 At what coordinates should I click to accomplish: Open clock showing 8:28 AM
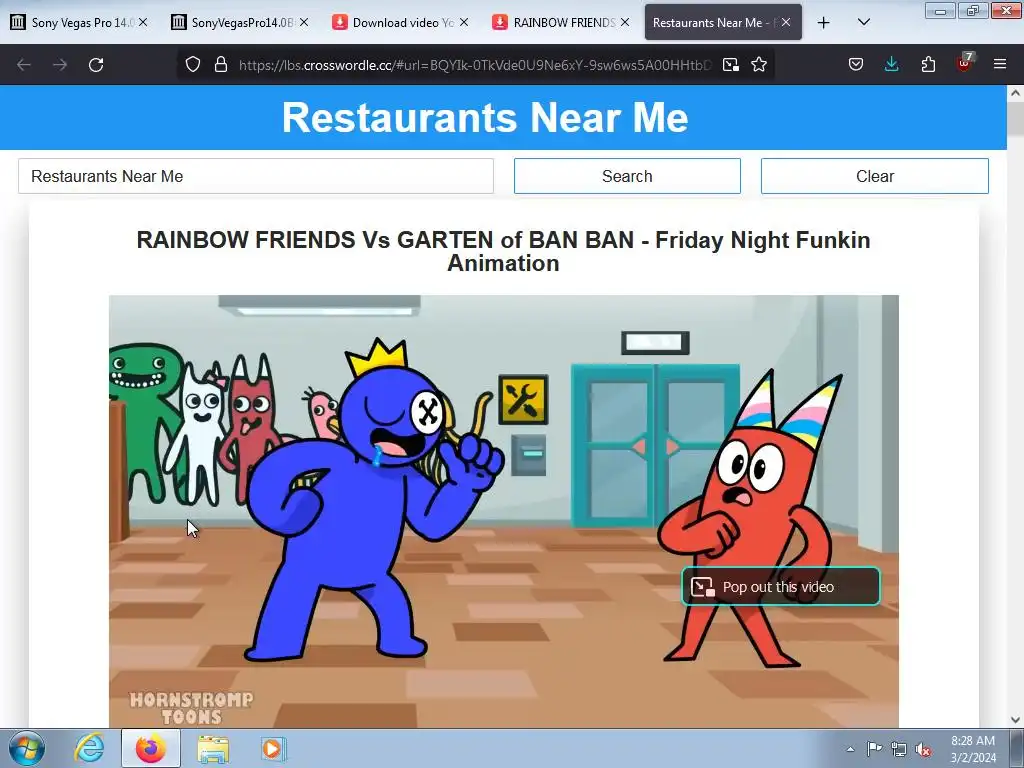click(973, 749)
